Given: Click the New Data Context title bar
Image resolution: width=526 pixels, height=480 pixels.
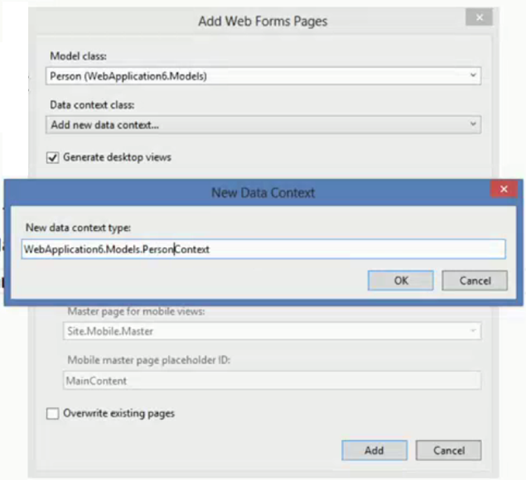Looking at the screenshot, I should click(263, 193).
